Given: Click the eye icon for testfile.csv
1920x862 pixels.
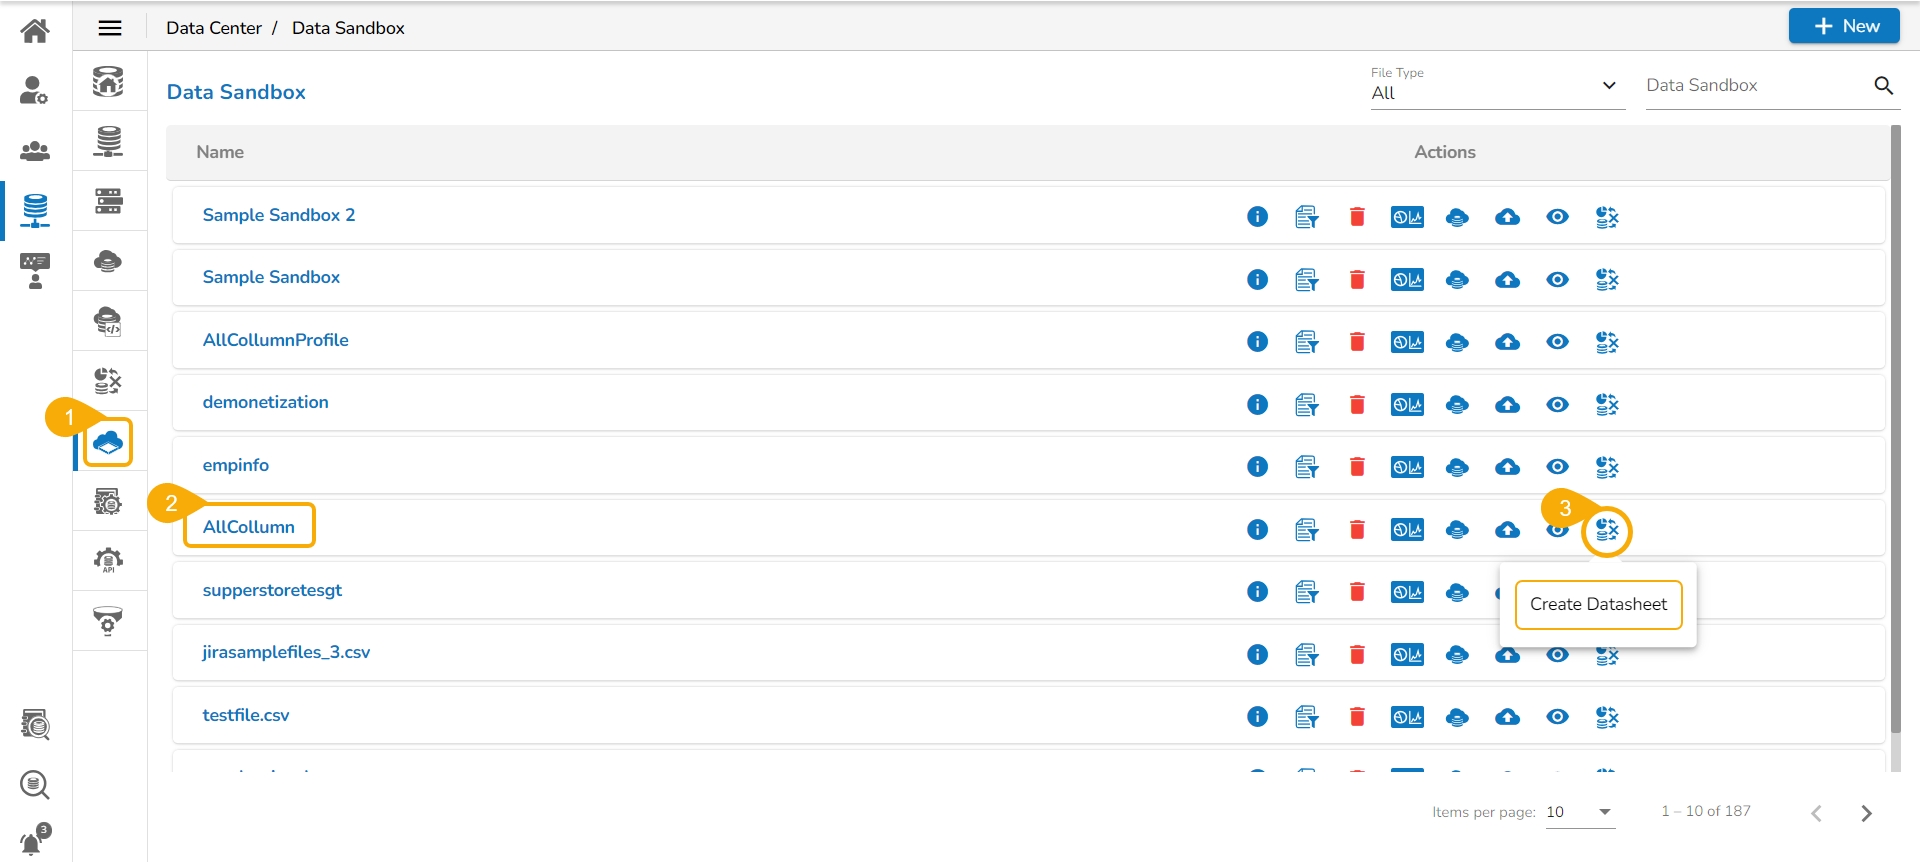Looking at the screenshot, I should click(x=1557, y=717).
